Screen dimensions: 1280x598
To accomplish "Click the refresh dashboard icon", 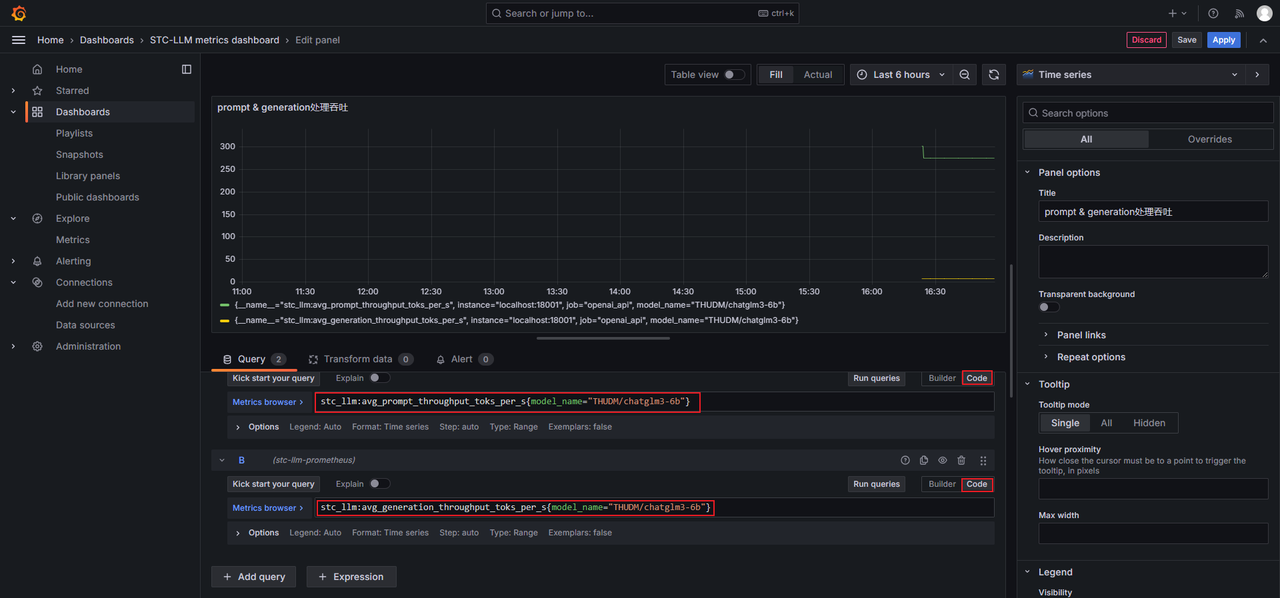I will [x=994, y=75].
